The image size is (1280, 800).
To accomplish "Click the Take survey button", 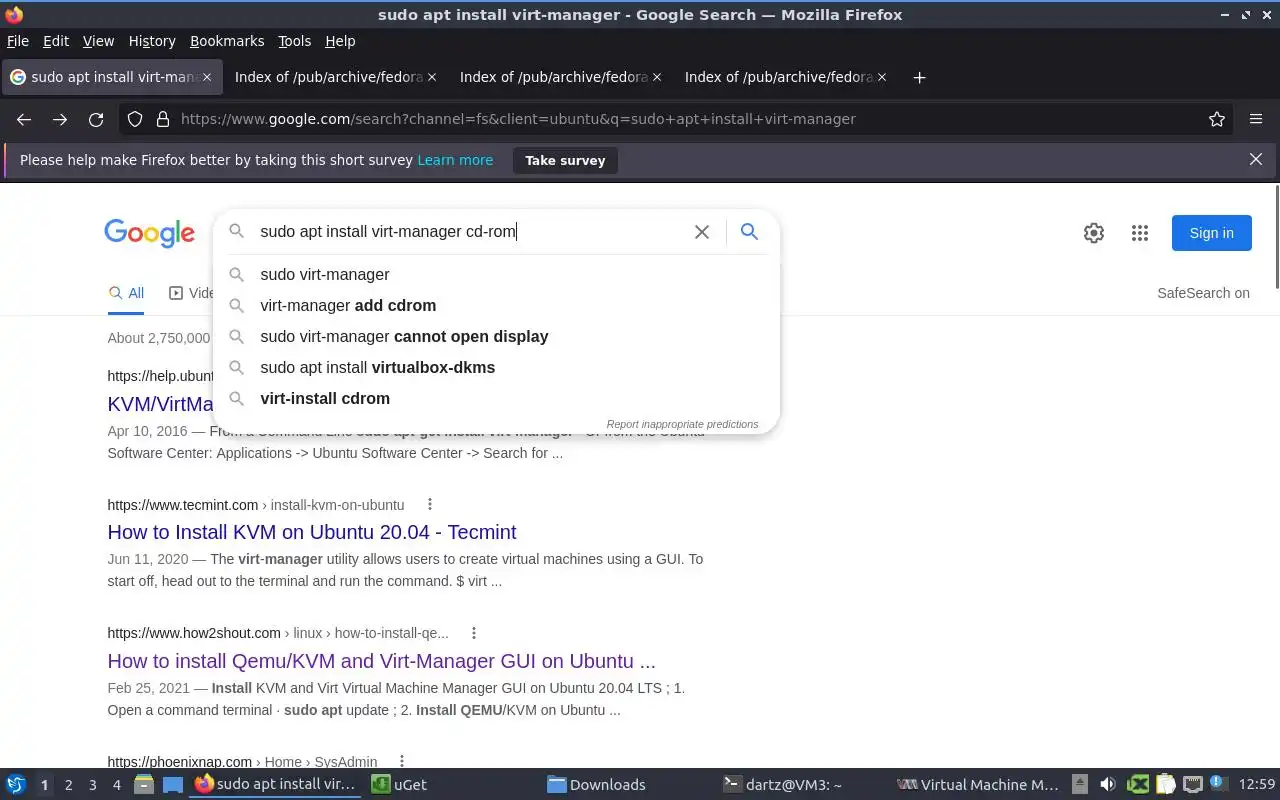I will [x=565, y=160].
